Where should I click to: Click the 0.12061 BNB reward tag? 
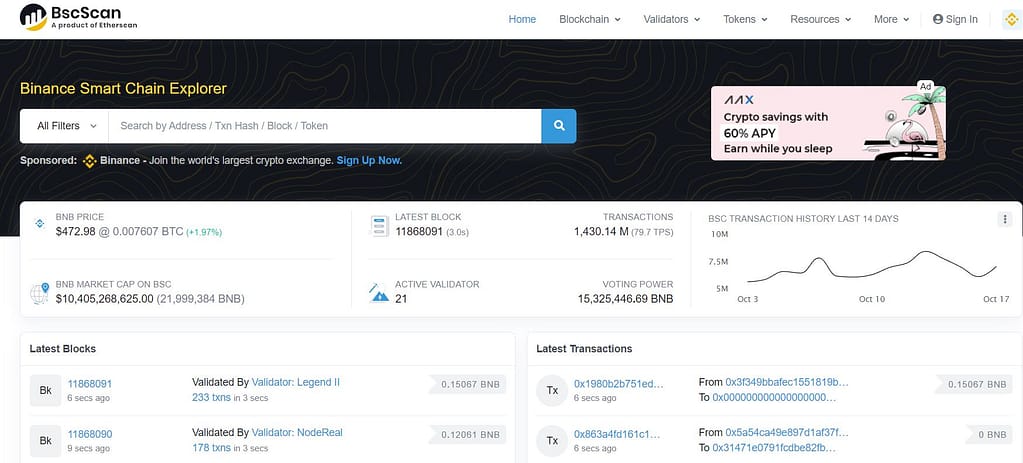467,435
